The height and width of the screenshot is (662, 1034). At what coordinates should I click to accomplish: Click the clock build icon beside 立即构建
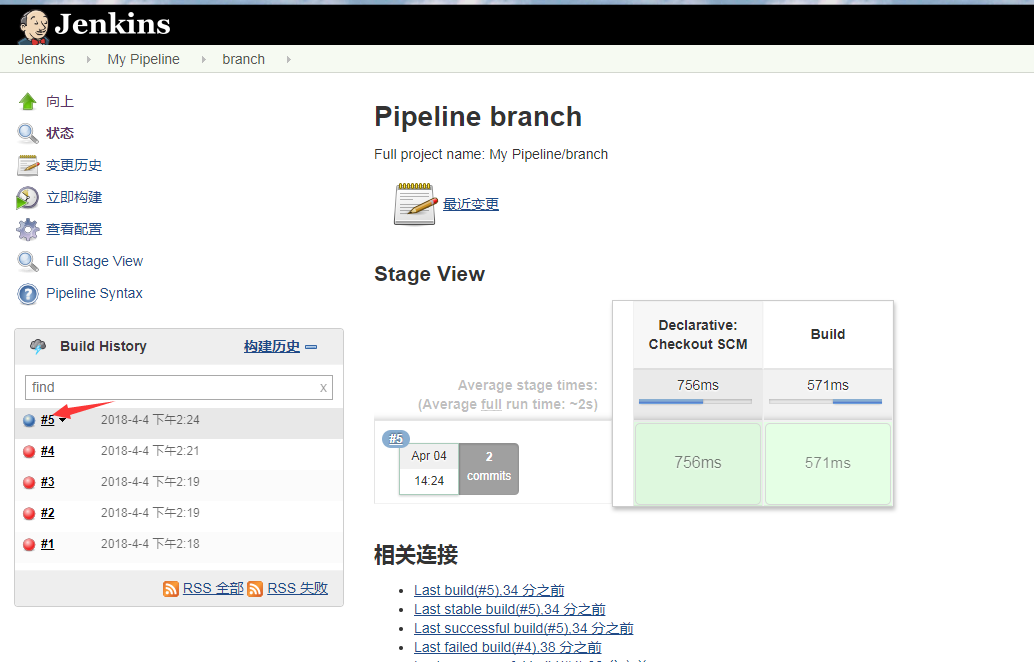(x=28, y=198)
